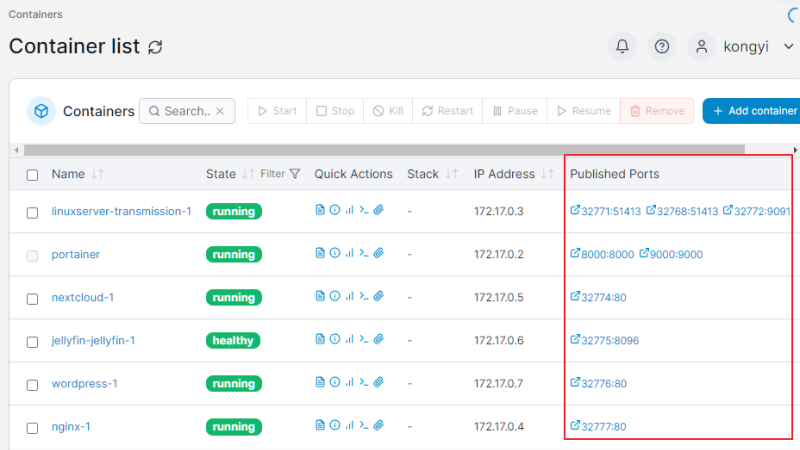Expand the kongyi user menu chevron
This screenshot has height=450, width=800.
pyautogui.click(x=788, y=46)
